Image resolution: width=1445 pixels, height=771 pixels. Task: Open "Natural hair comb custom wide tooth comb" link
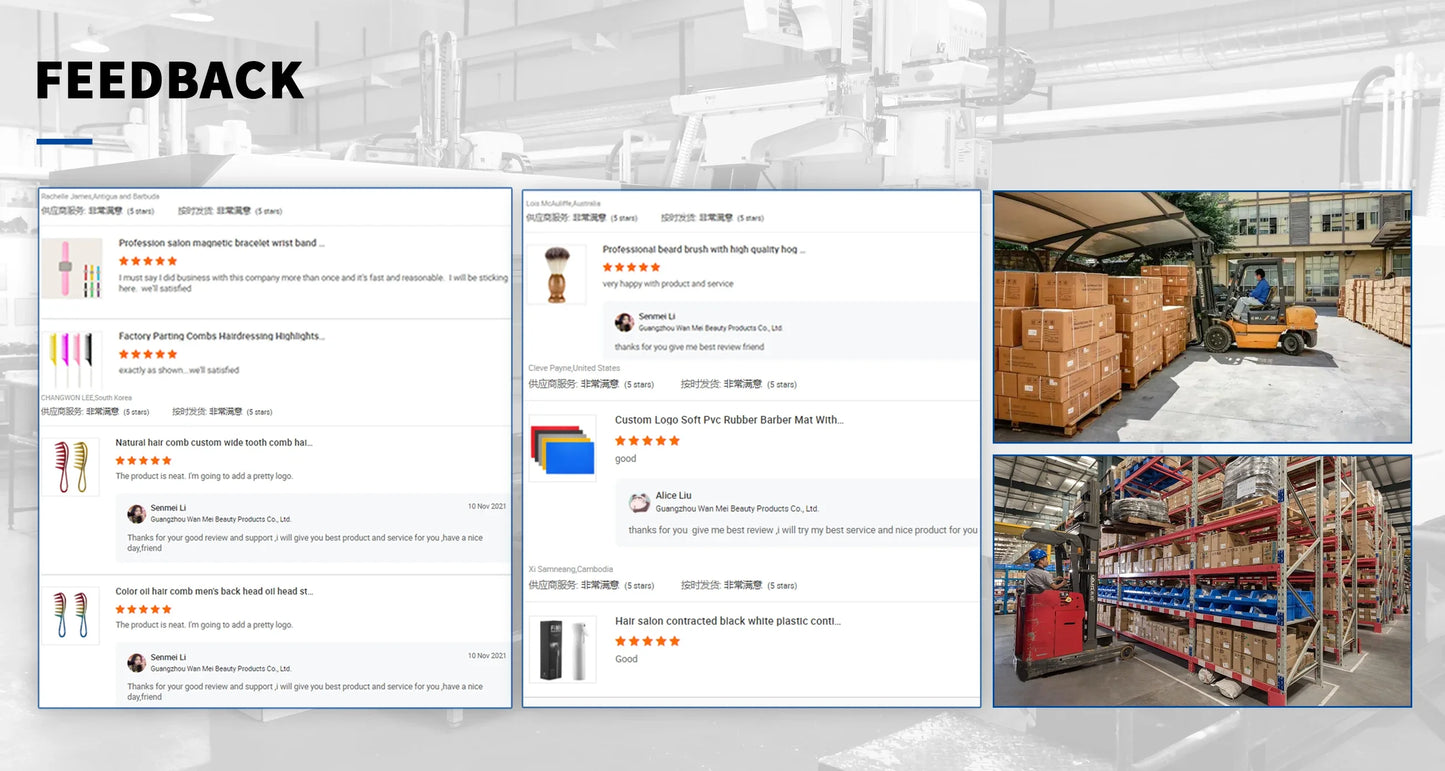pos(213,442)
